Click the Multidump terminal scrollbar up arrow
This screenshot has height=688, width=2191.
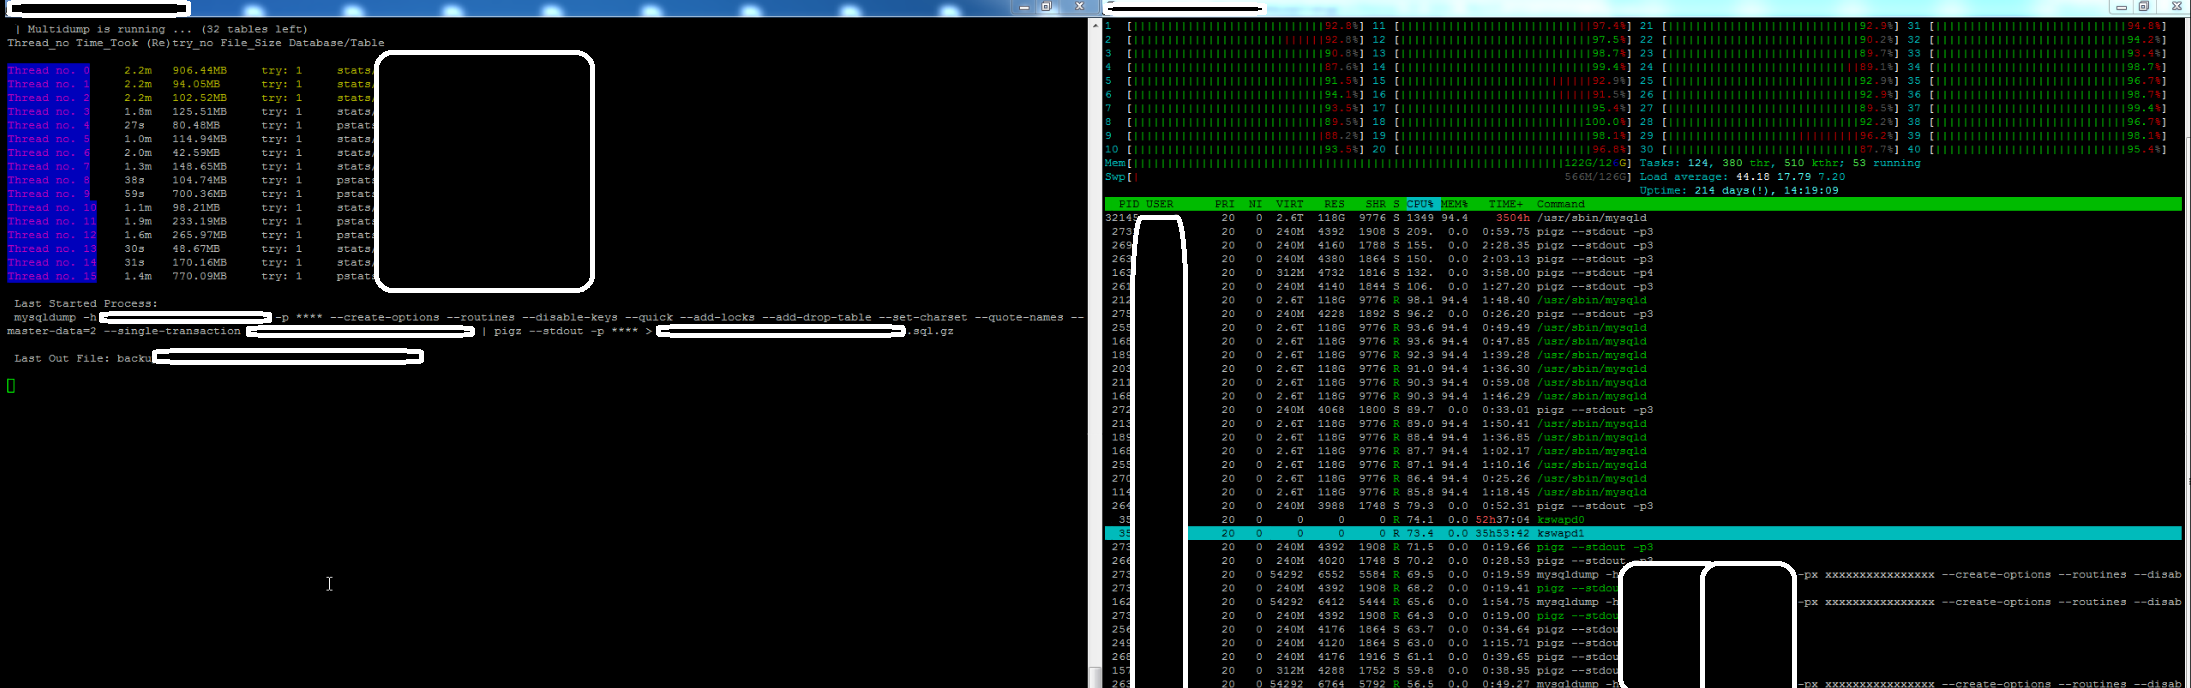pyautogui.click(x=1094, y=24)
